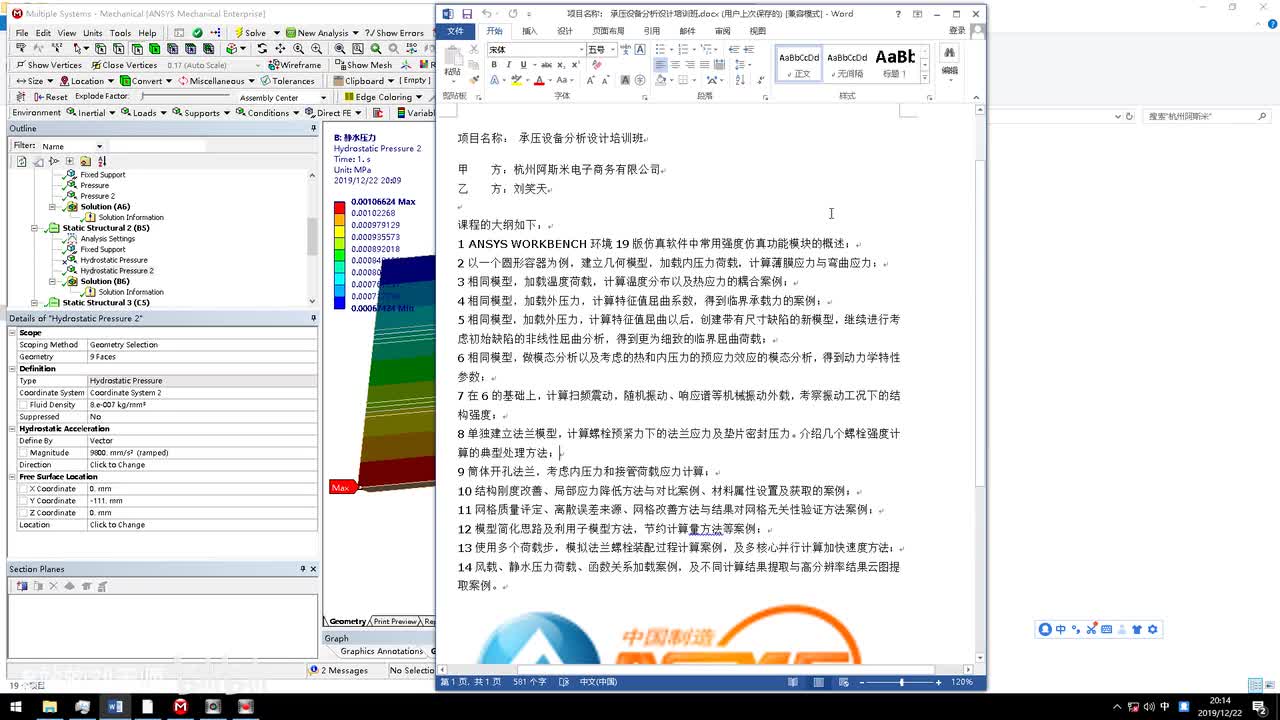
Task: Toggle the Z Coordinate parameter checkbox
Action: click(x=23, y=513)
